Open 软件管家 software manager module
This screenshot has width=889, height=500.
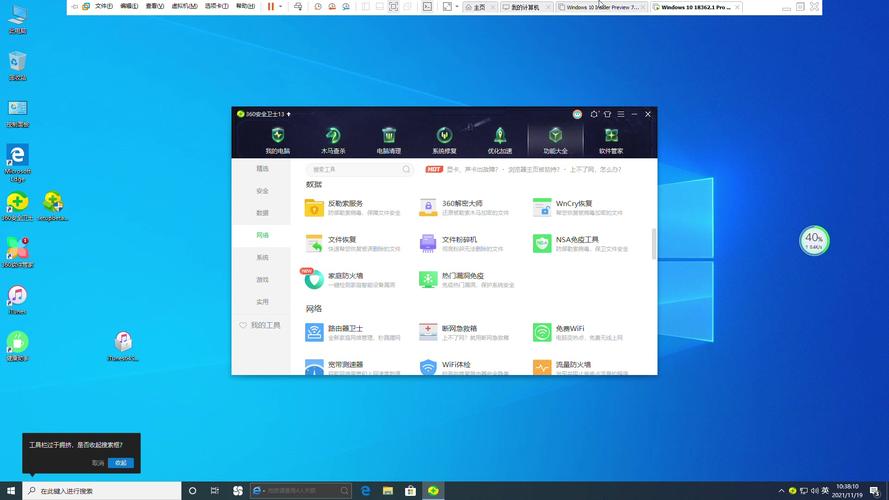click(611, 141)
